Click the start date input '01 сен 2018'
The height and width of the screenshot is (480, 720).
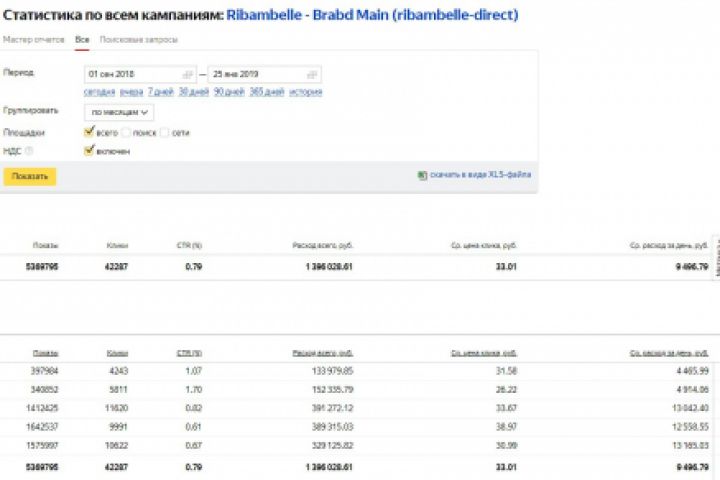[x=141, y=74]
